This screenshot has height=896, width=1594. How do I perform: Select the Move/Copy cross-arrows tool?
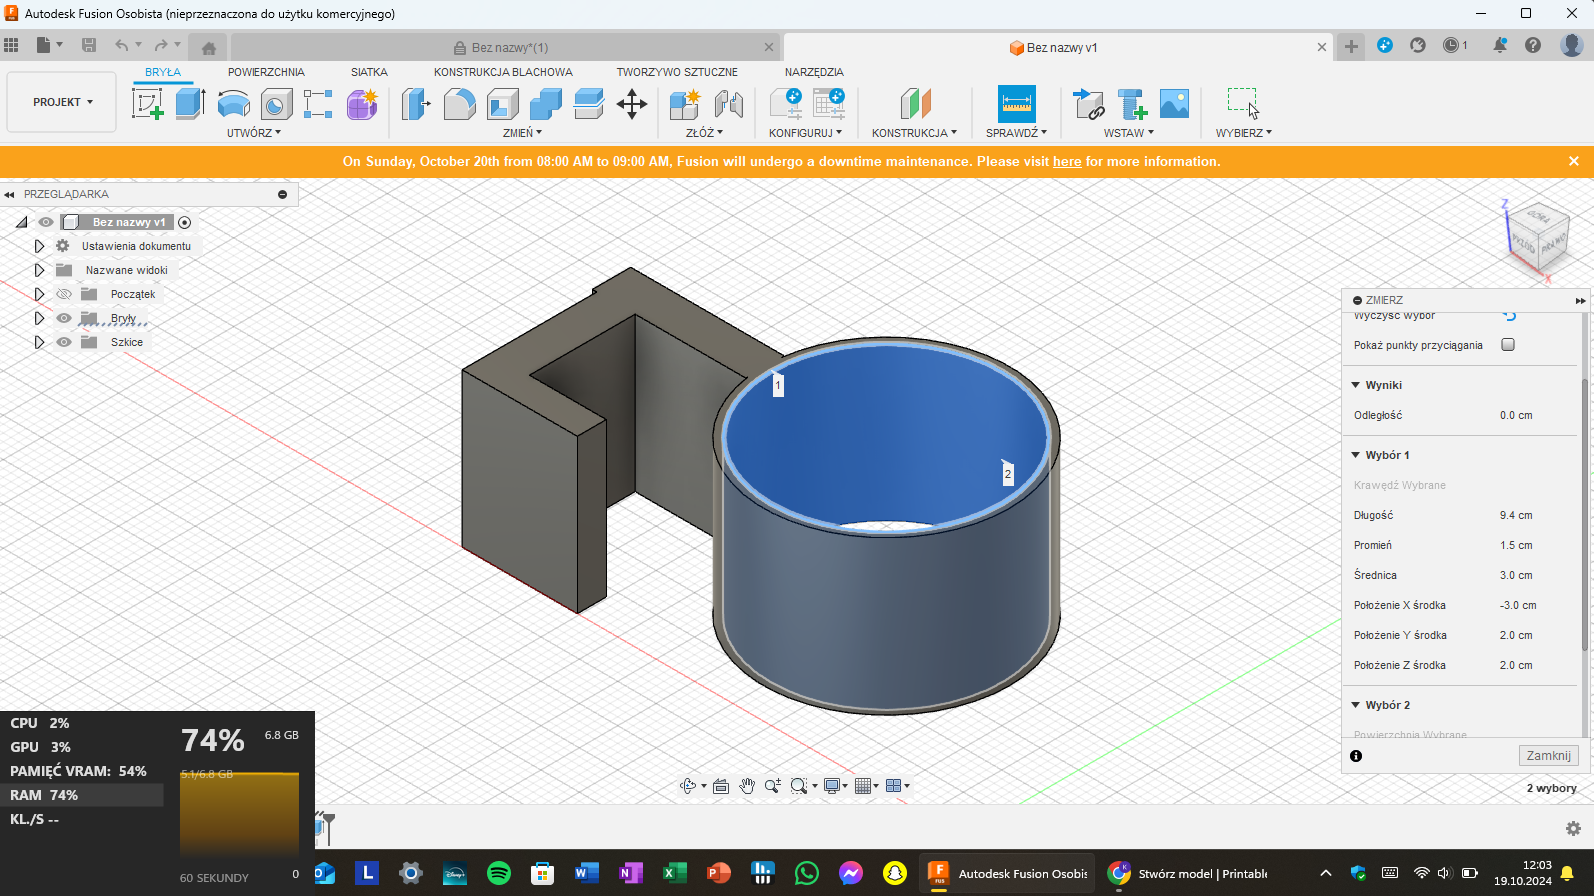pos(632,103)
